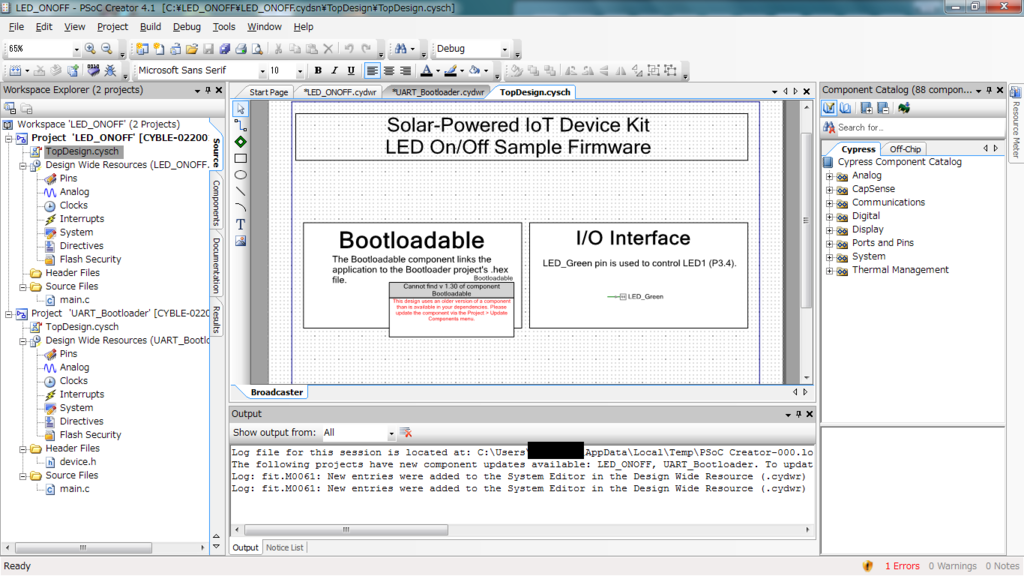Click the Find binoculars icon
This screenshot has height=576, width=1024.
(x=401, y=49)
